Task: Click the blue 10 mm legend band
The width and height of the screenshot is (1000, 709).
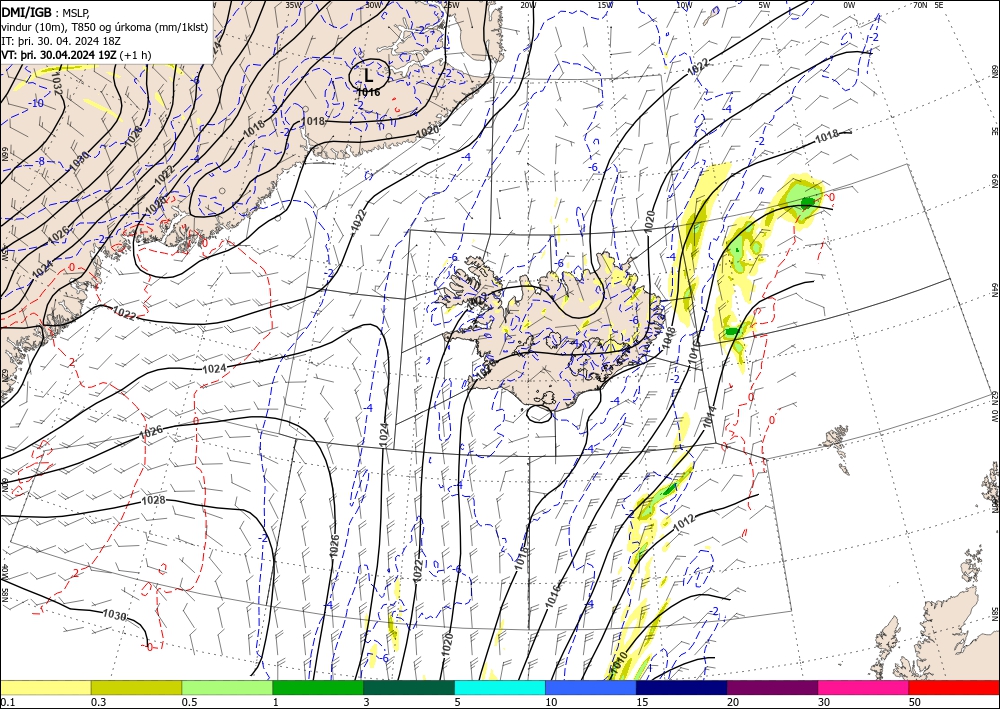Action: (x=591, y=687)
